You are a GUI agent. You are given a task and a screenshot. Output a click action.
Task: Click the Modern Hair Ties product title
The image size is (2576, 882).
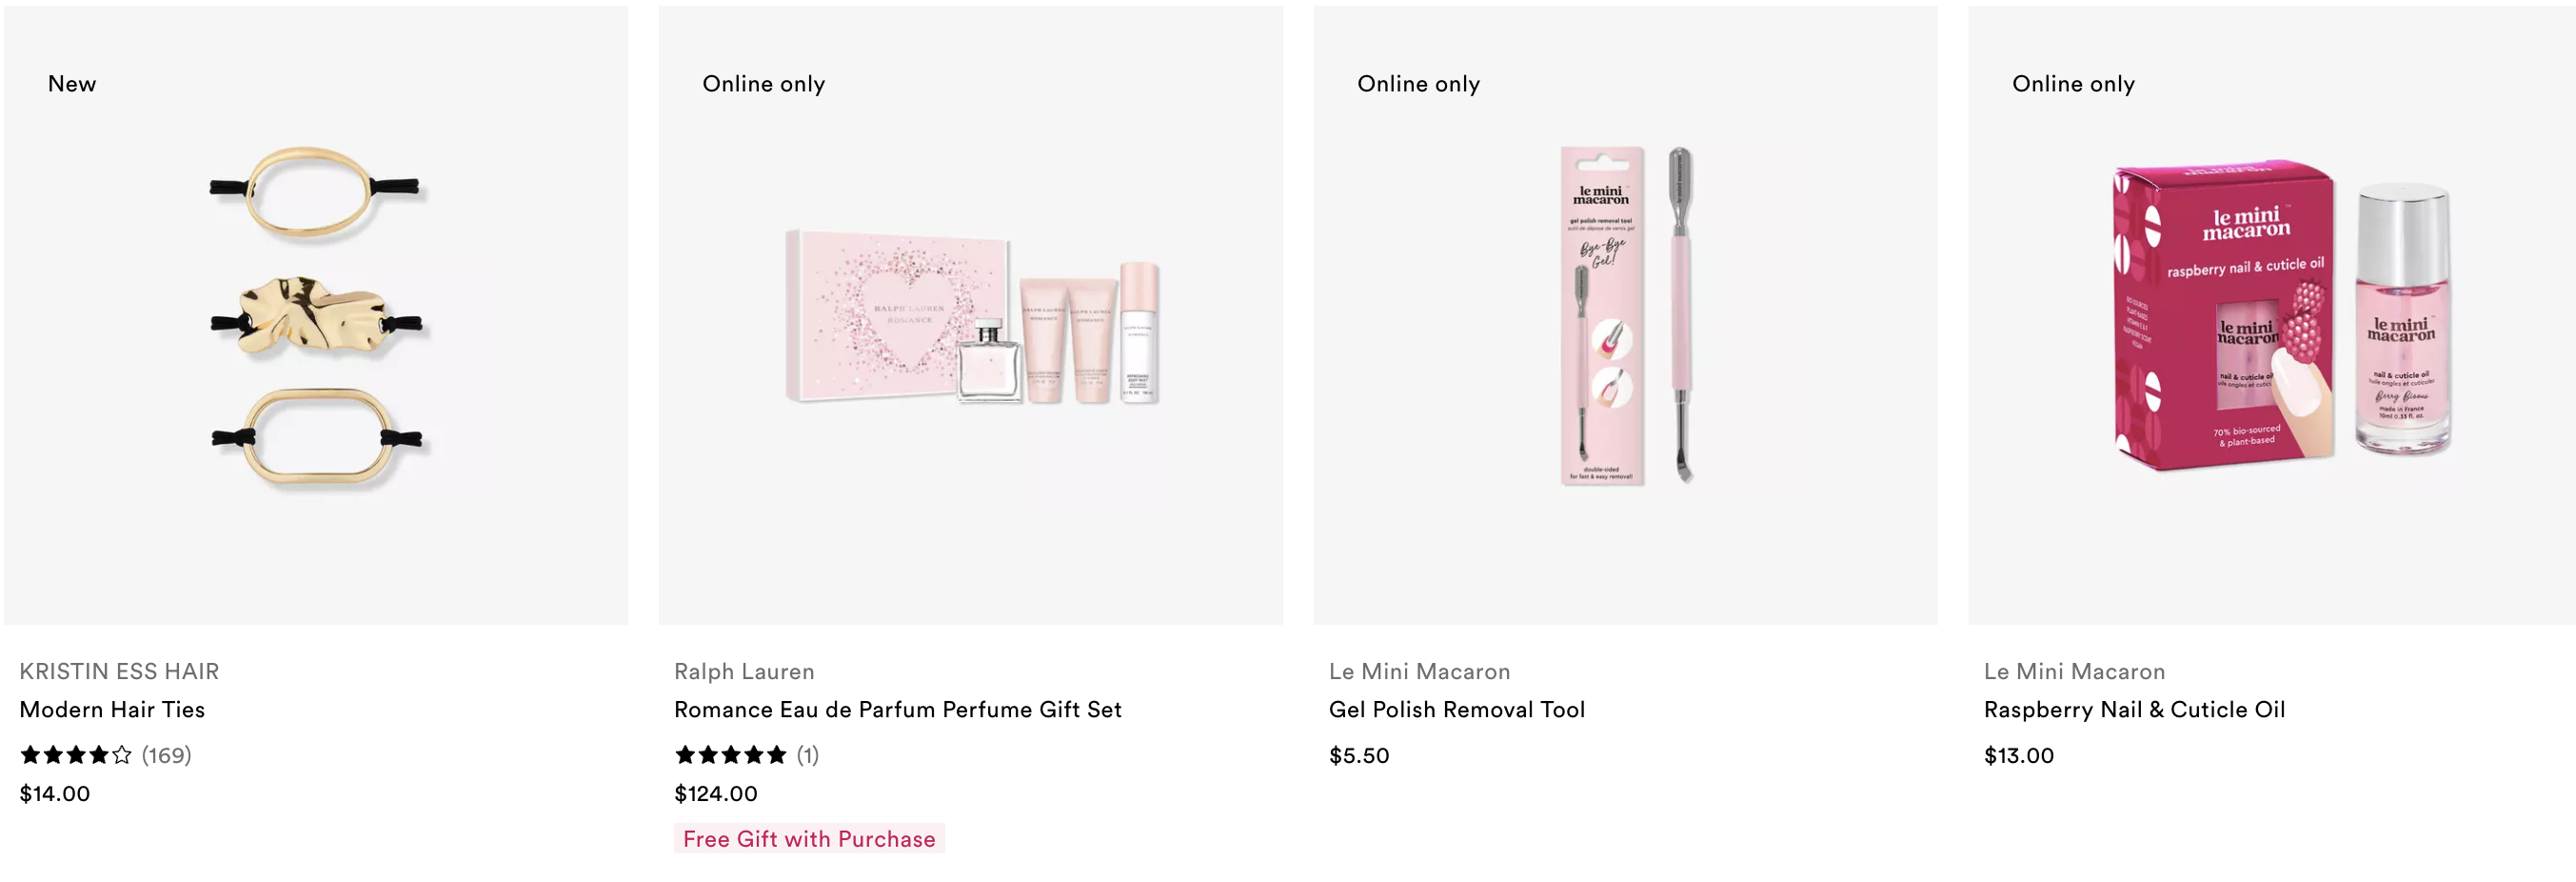112,709
